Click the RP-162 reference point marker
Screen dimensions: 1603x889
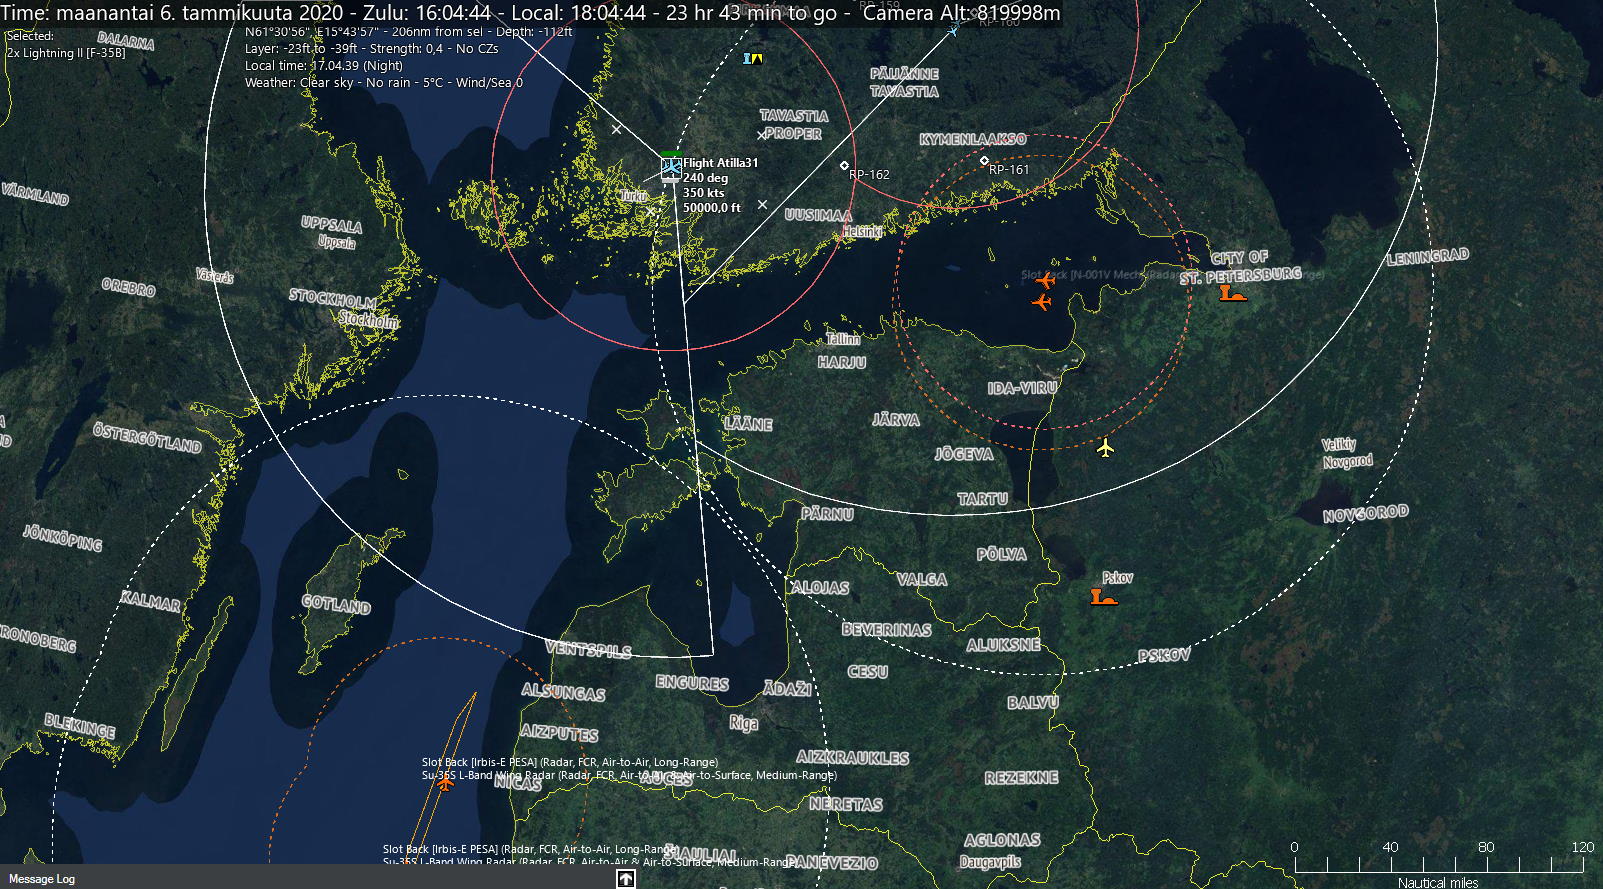pos(844,166)
